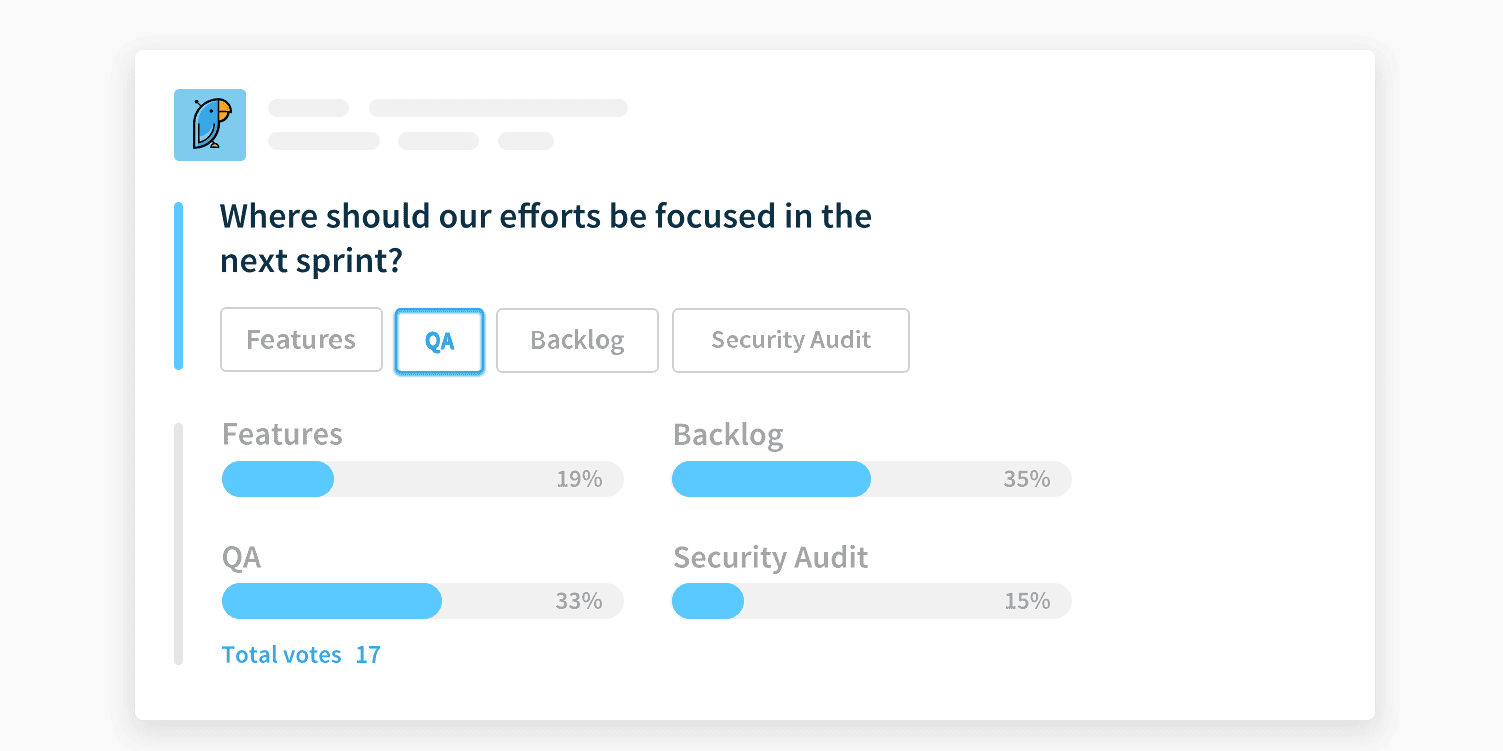
Task: Open the Total votes link
Action: (281, 655)
